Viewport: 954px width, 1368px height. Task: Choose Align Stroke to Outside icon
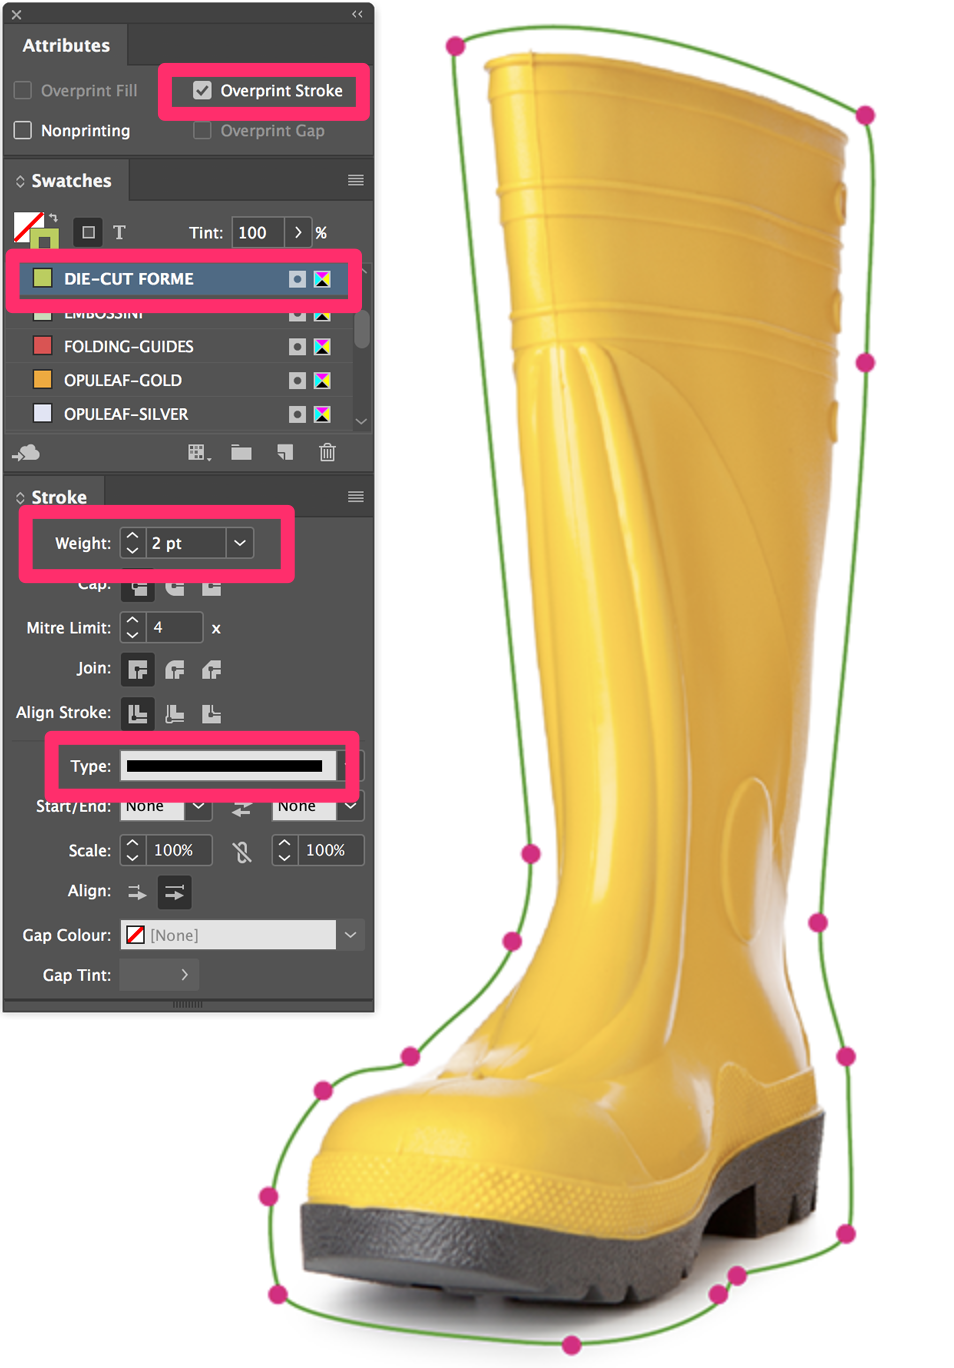(211, 713)
